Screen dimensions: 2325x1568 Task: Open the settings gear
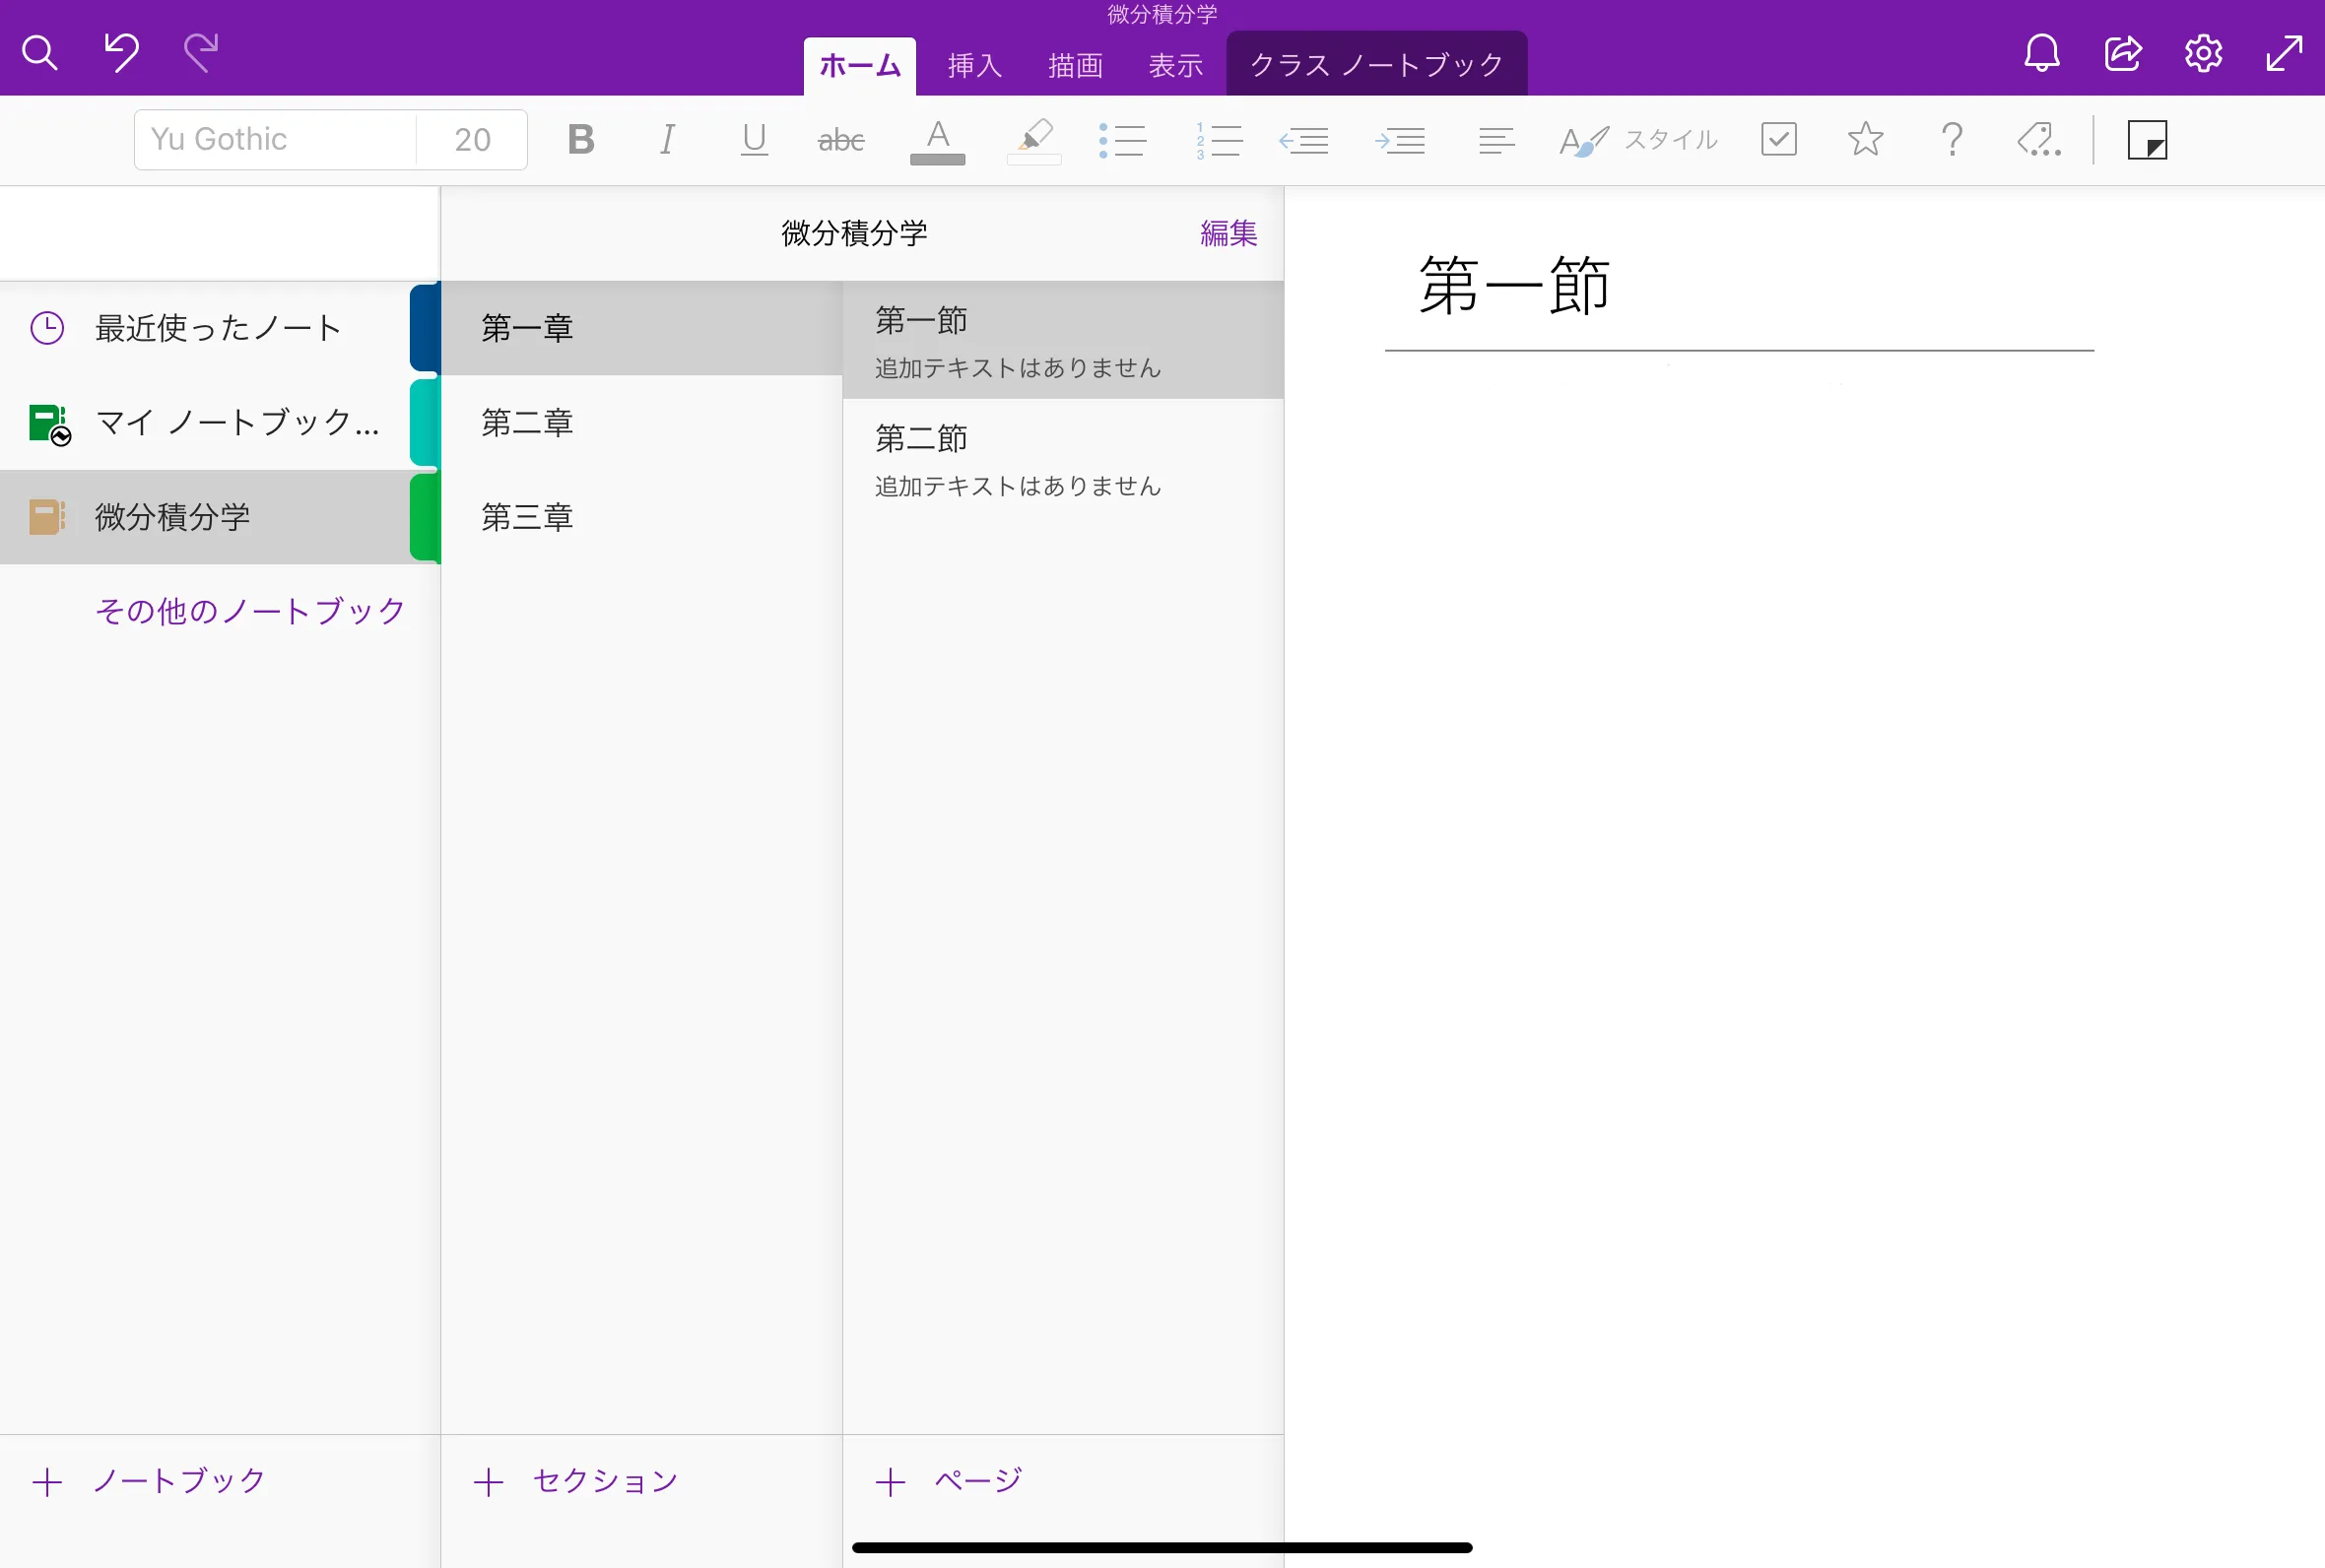click(x=2203, y=53)
